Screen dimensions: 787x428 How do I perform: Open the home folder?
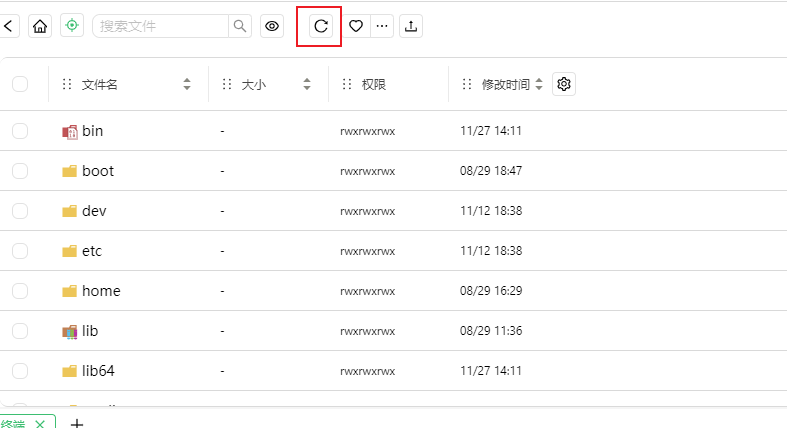click(x=100, y=291)
